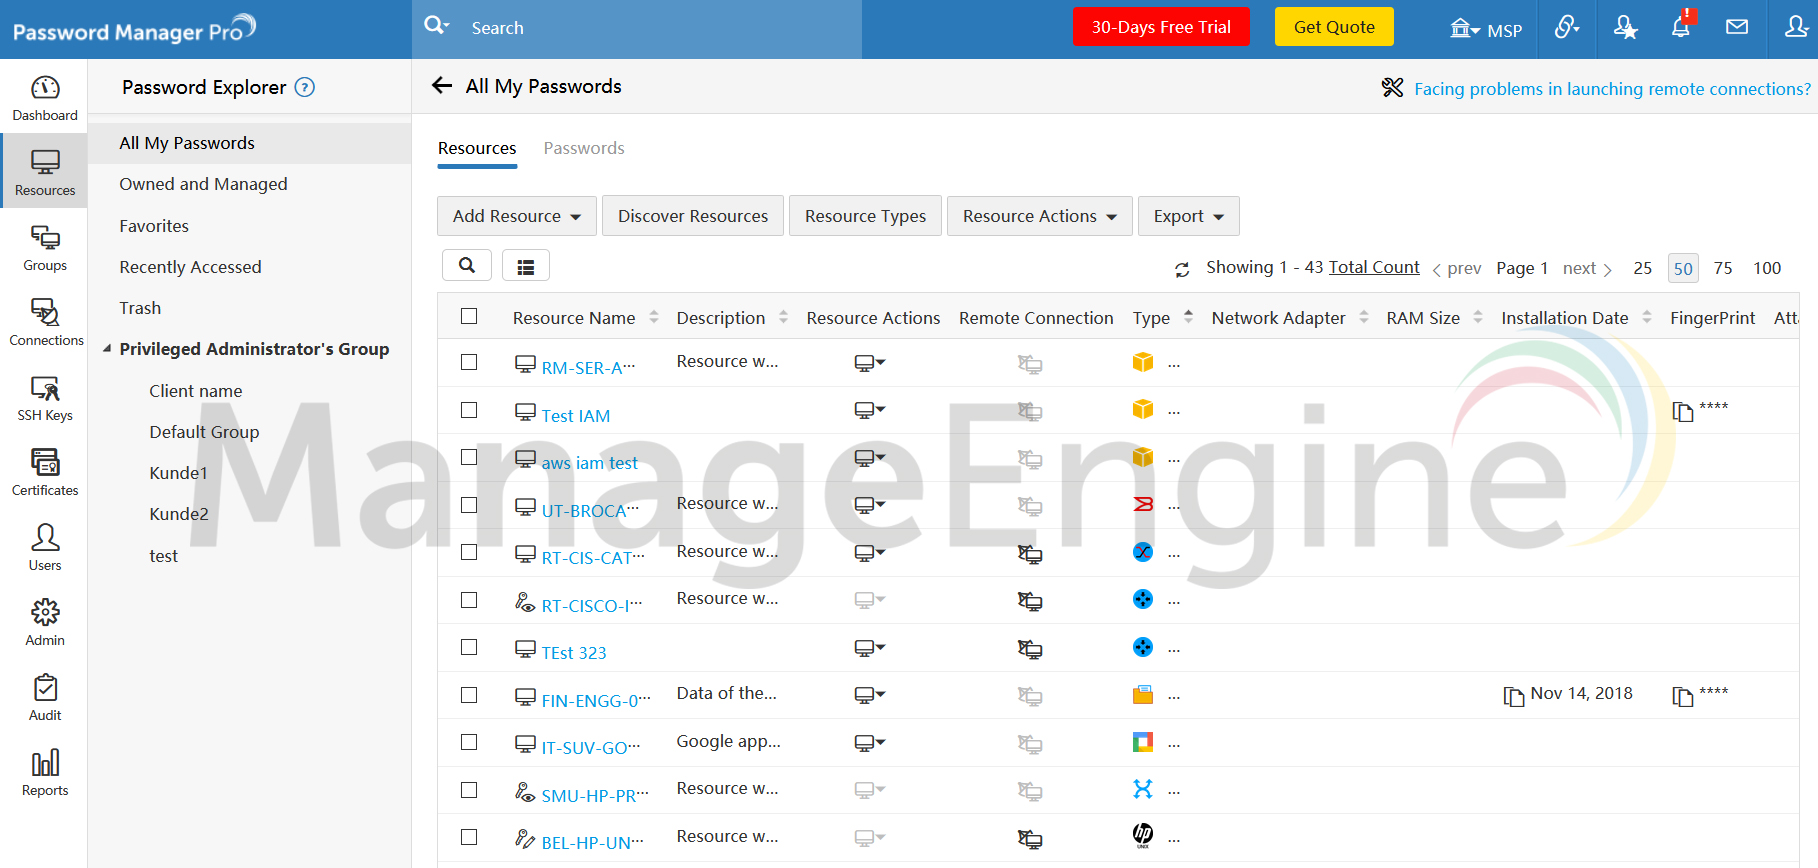Open resource actions dropdown for IT-SUV-GO row
1818x868 pixels.
[870, 743]
